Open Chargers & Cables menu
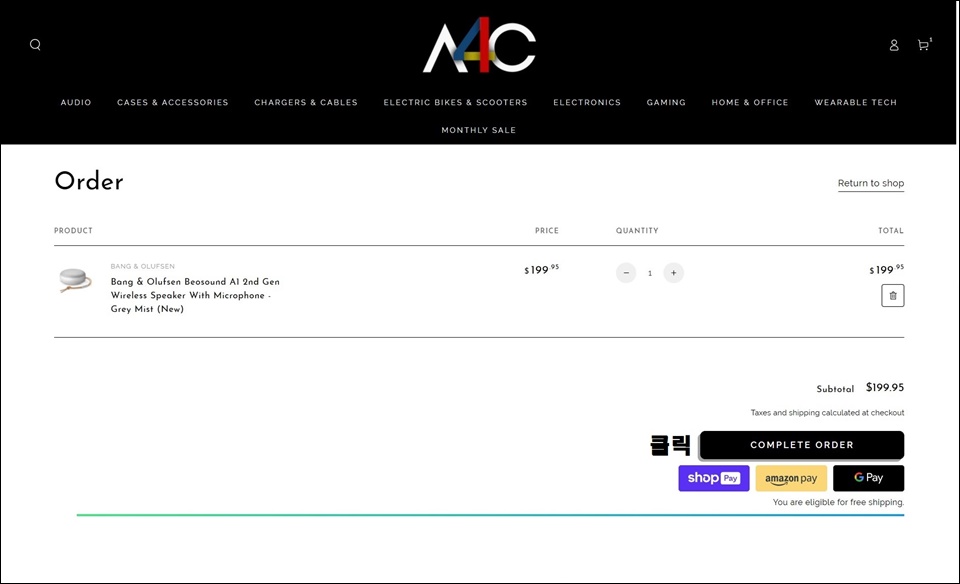The height and width of the screenshot is (584, 960). coord(306,102)
